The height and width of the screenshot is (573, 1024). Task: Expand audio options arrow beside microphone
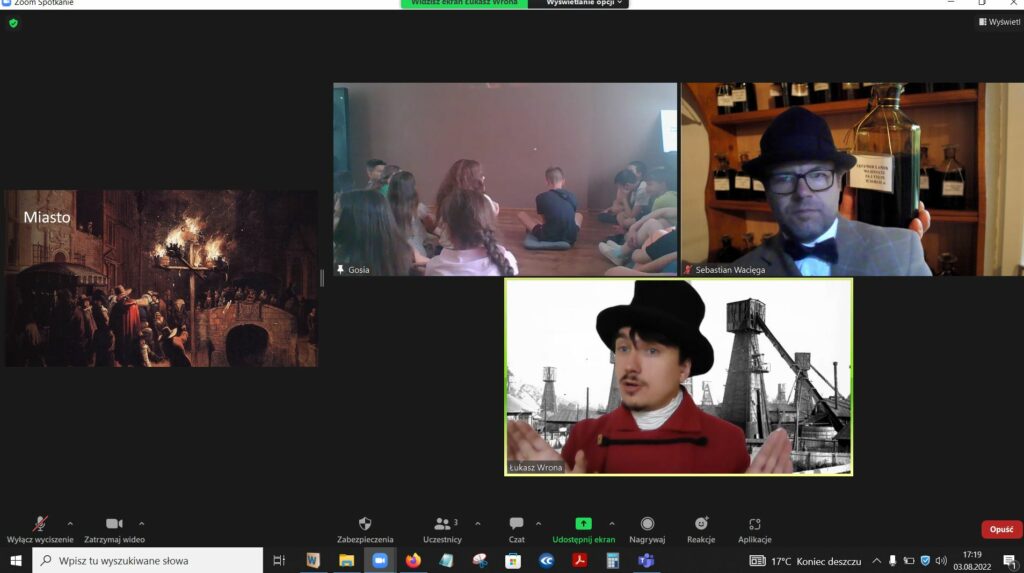click(x=70, y=523)
